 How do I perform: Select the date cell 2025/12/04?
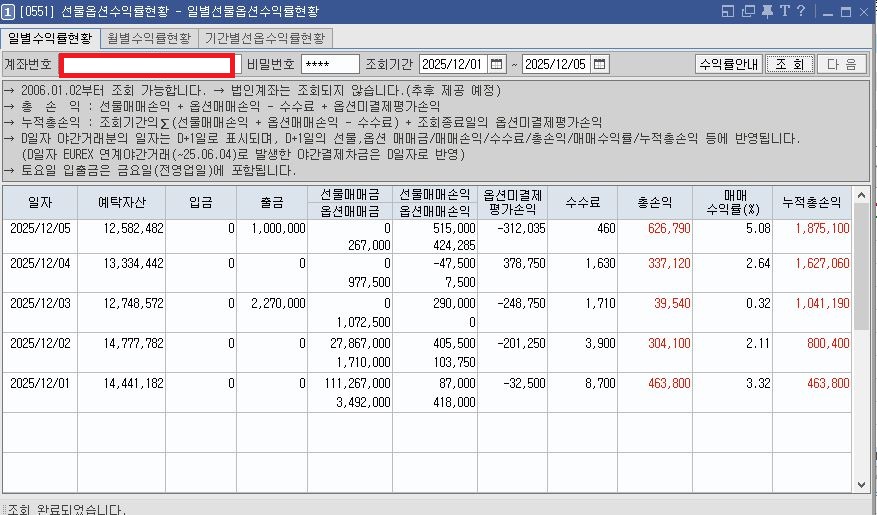[x=40, y=263]
